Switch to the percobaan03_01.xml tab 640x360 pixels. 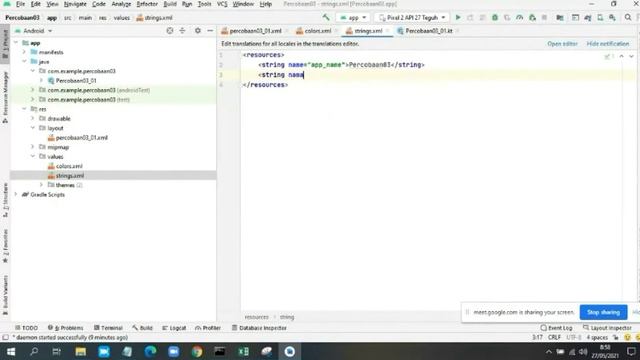(255, 31)
